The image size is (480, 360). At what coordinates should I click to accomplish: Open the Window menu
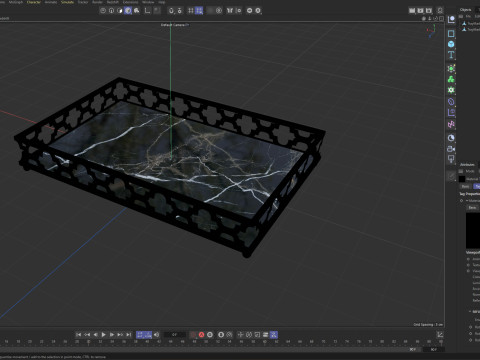point(148,2)
